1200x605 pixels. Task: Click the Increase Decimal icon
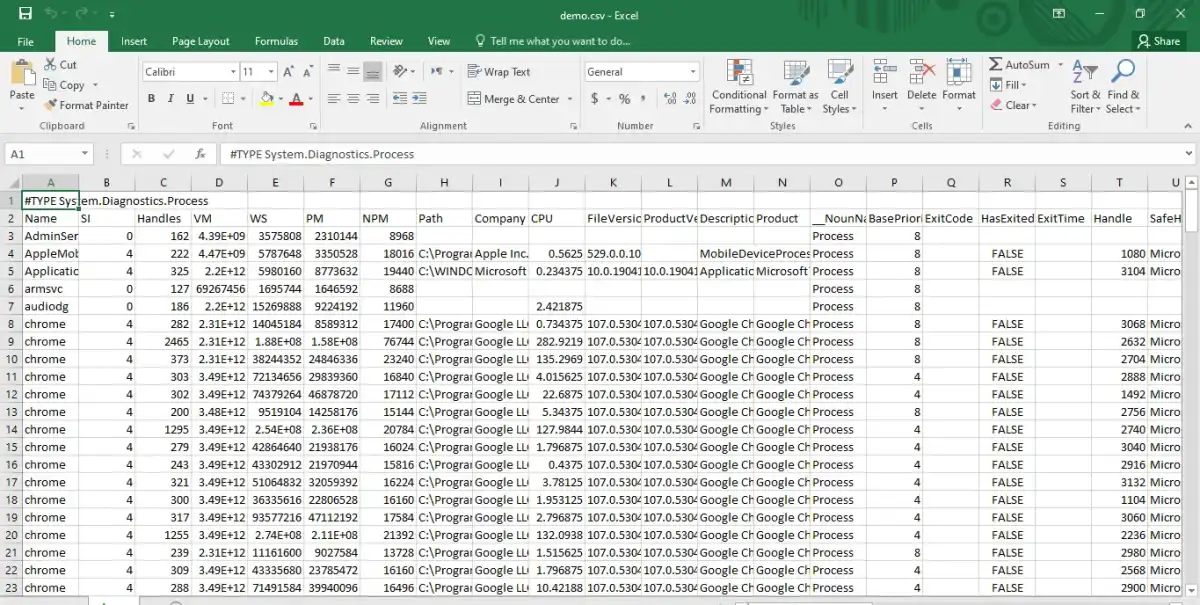tap(668, 98)
